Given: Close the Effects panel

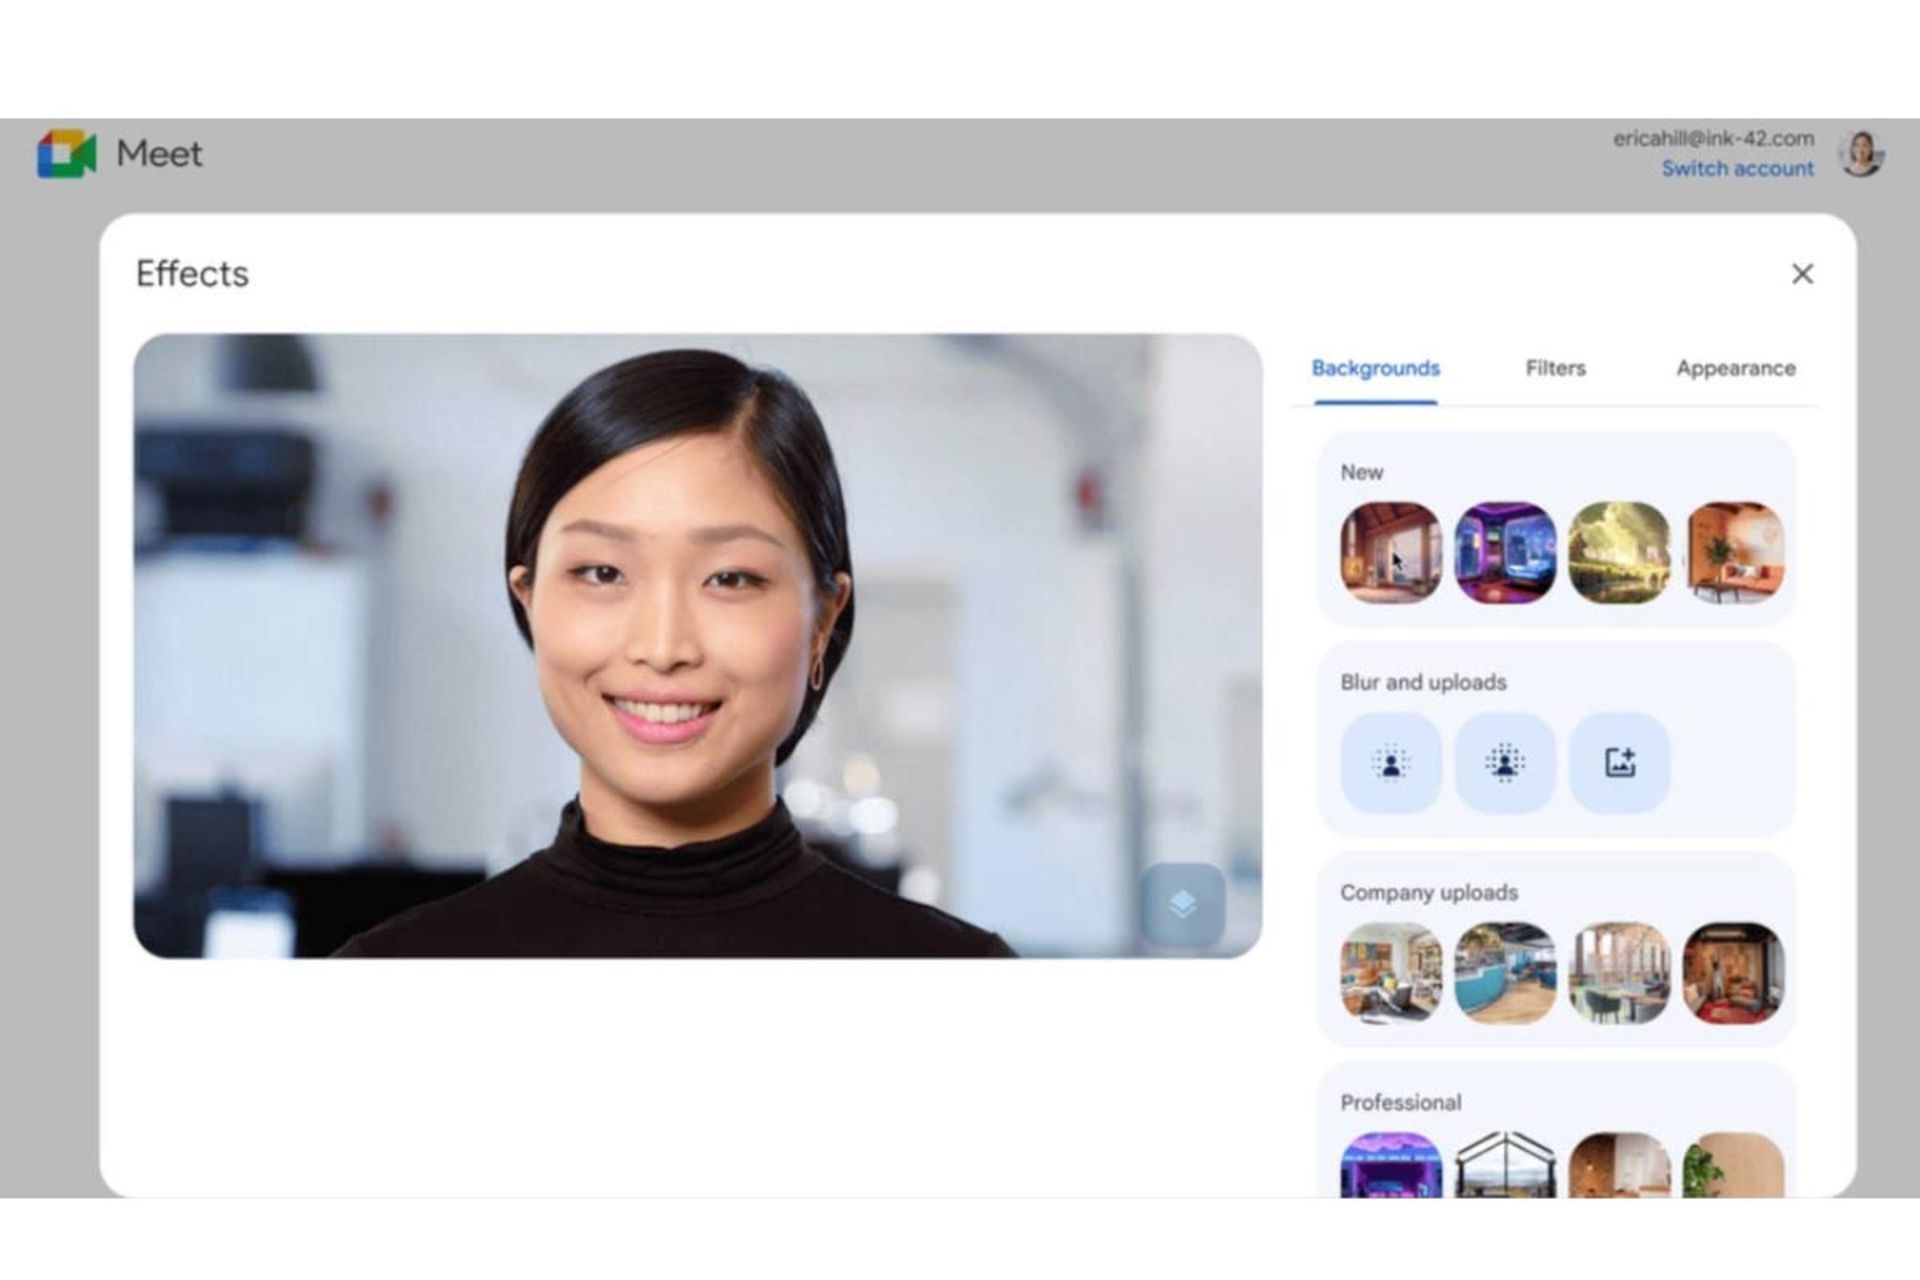Looking at the screenshot, I should click(x=1801, y=273).
